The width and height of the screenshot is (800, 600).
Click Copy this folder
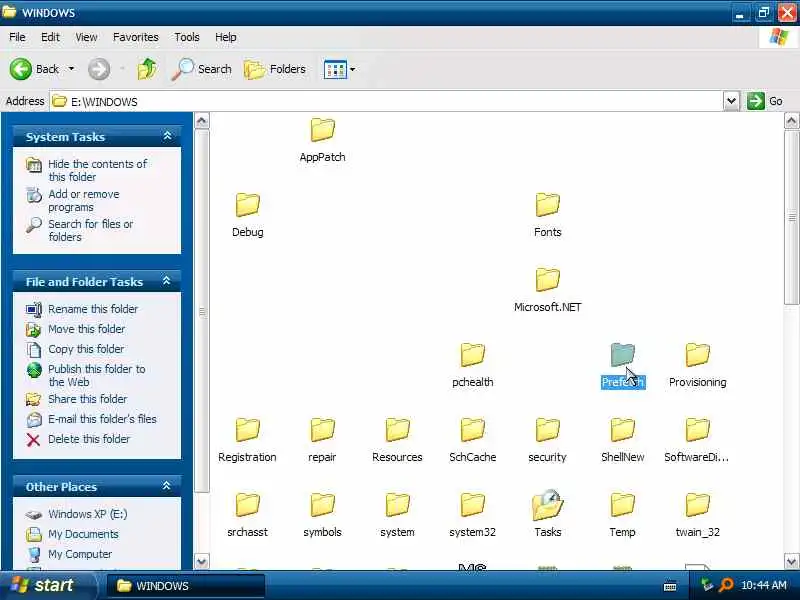[x=86, y=349]
